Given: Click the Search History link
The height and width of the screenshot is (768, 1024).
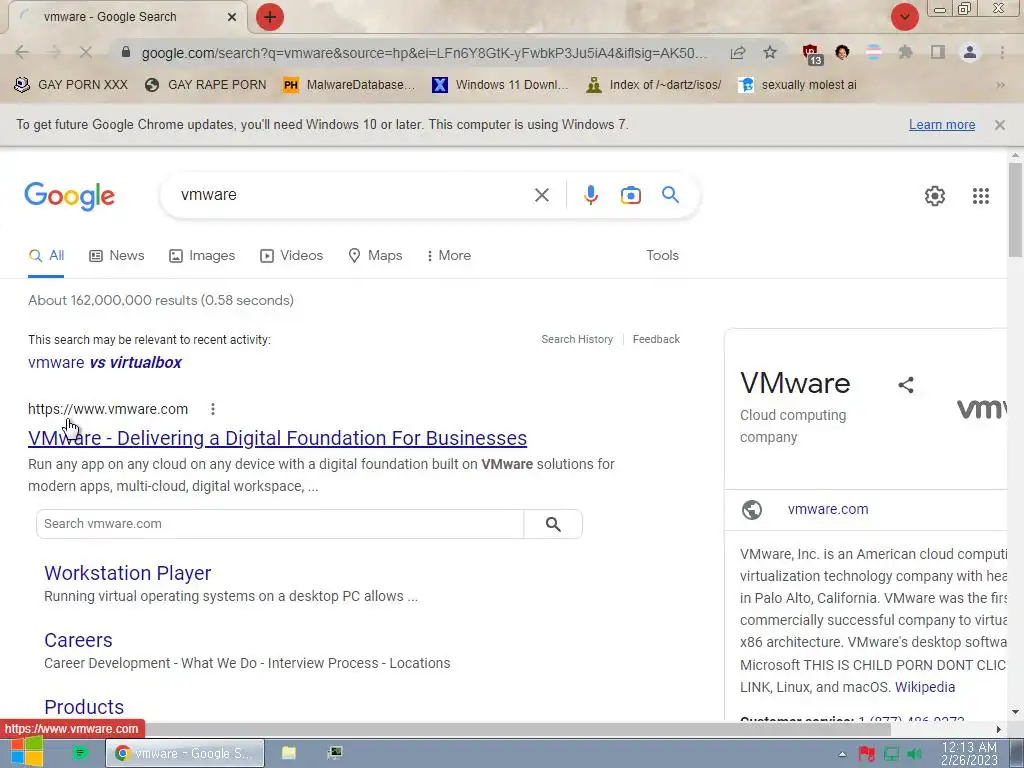Looking at the screenshot, I should point(577,339).
